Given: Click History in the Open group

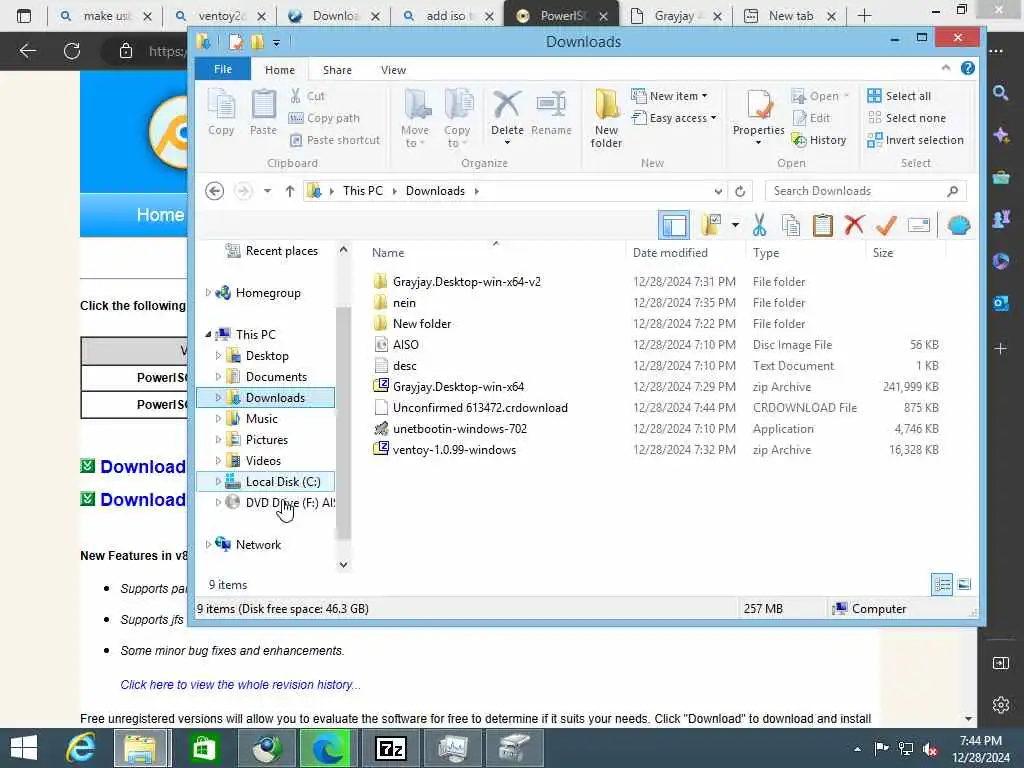Looking at the screenshot, I should click(x=818, y=140).
